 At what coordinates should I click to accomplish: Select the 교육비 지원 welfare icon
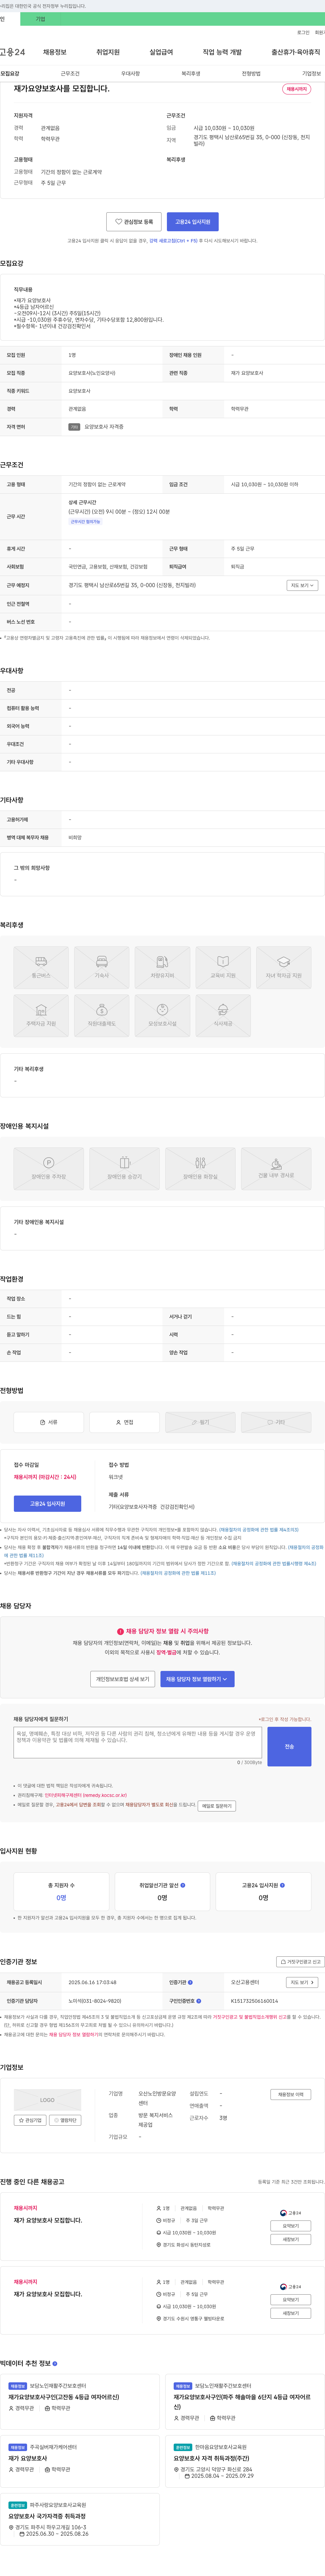click(x=223, y=968)
